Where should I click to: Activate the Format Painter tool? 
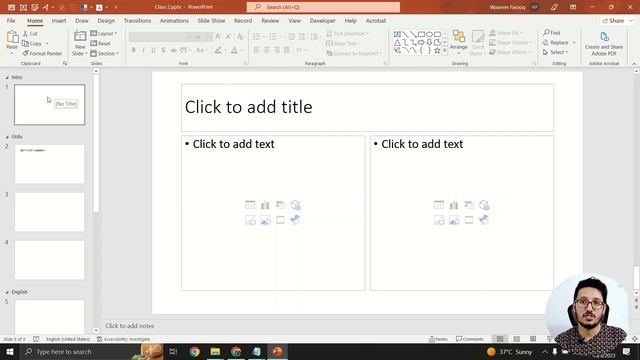42,53
